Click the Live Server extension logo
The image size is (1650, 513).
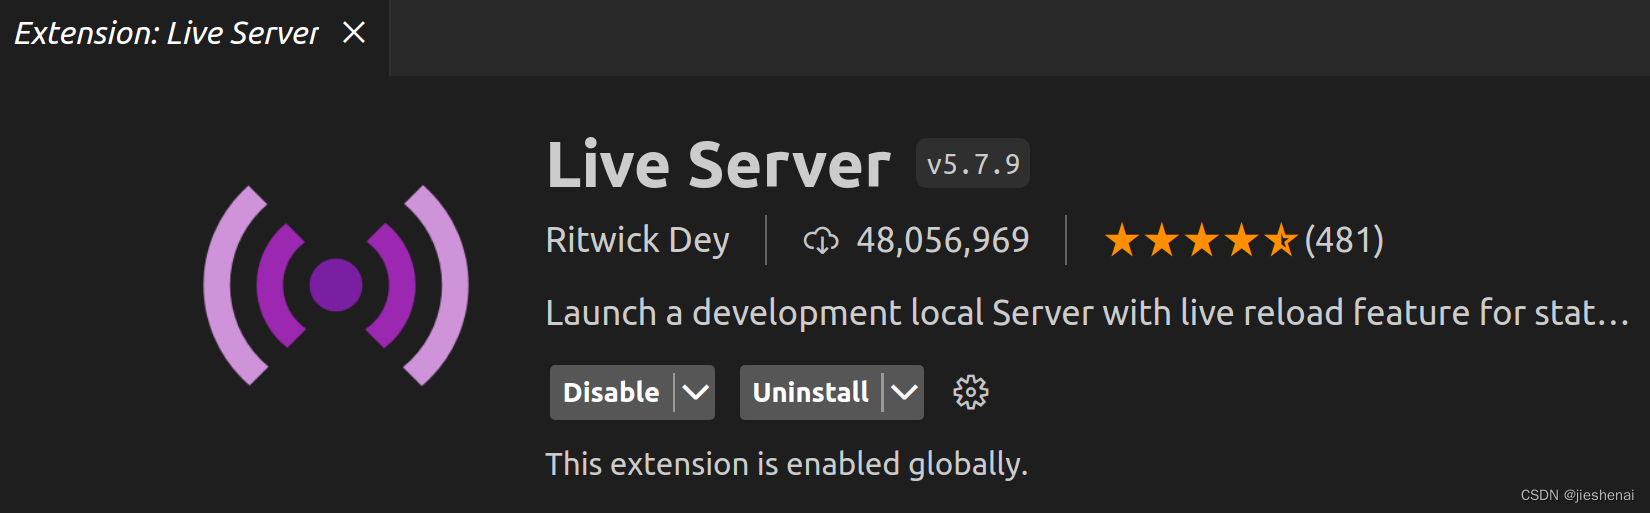[x=336, y=285]
